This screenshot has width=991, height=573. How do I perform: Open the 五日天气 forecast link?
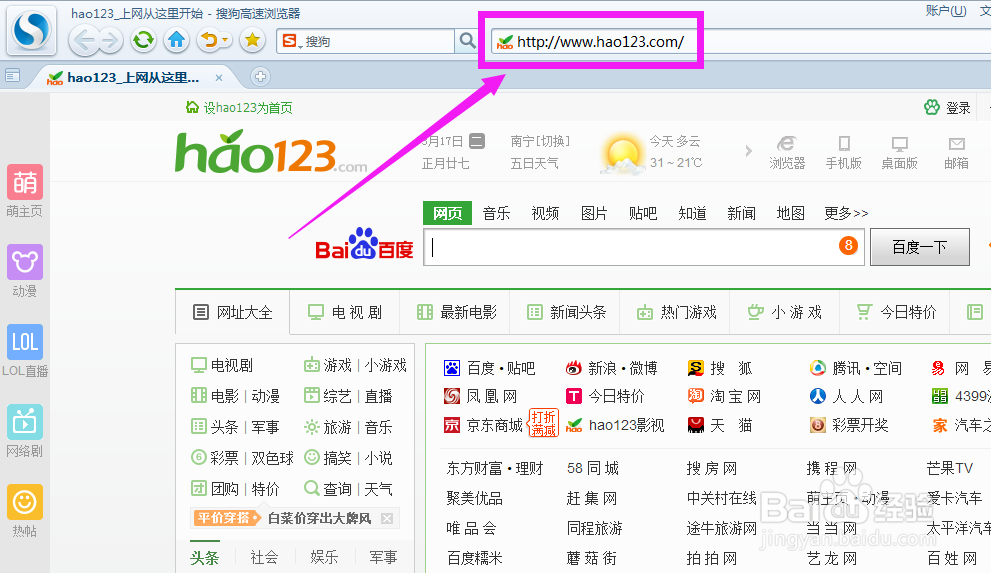534,164
